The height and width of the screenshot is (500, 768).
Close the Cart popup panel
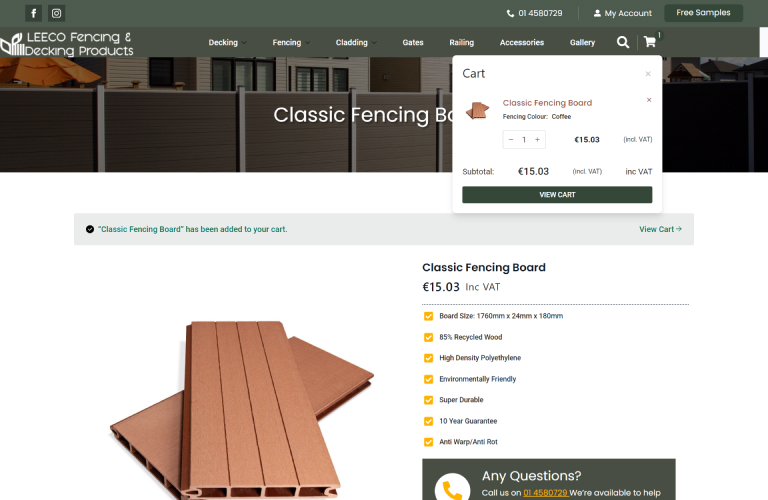[648, 74]
